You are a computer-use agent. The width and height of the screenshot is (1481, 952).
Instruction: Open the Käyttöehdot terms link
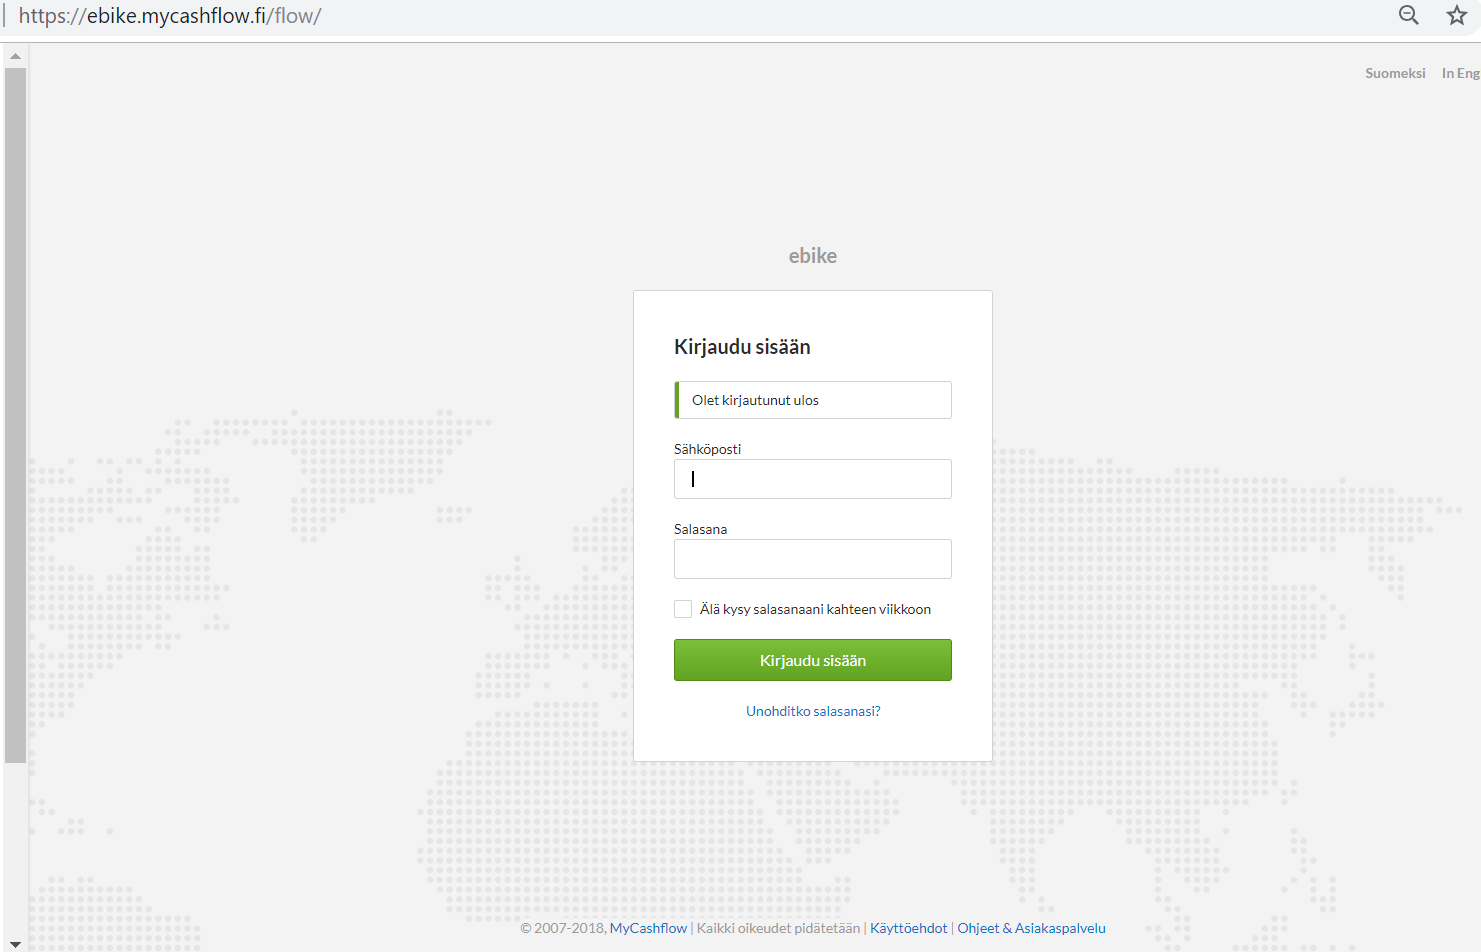pyautogui.click(x=908, y=928)
